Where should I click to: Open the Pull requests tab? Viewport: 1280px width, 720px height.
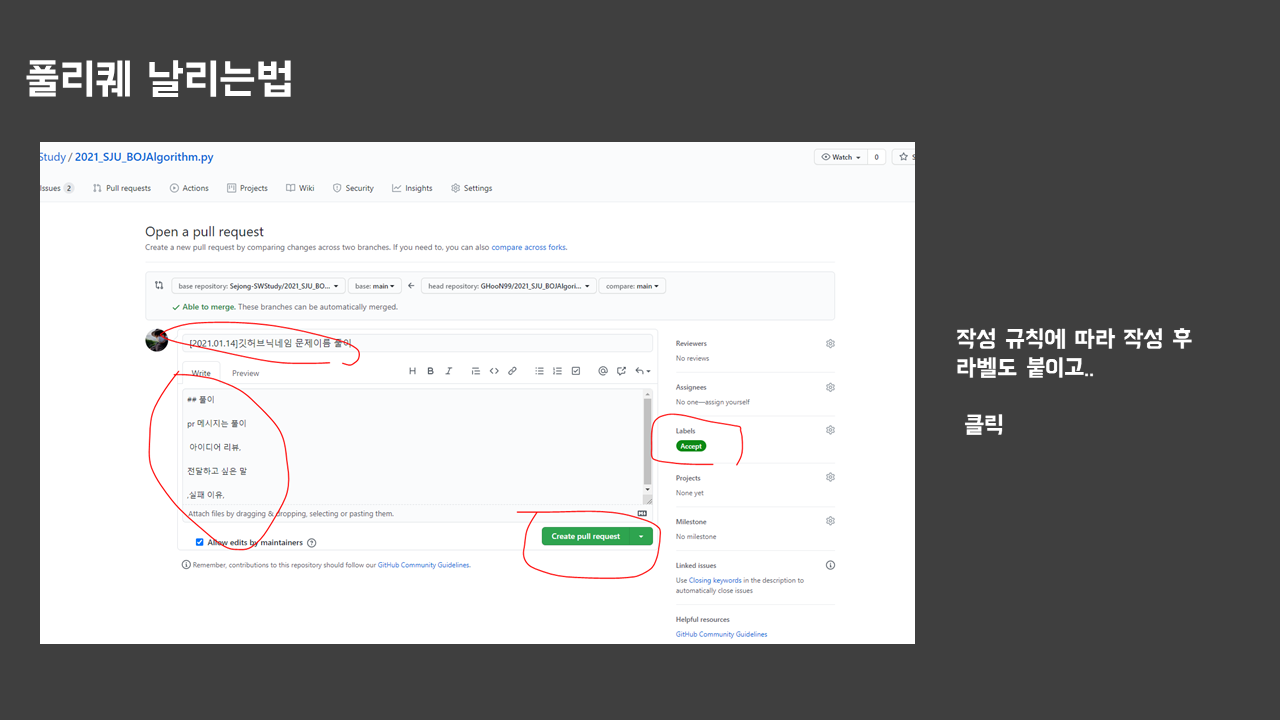pos(122,188)
